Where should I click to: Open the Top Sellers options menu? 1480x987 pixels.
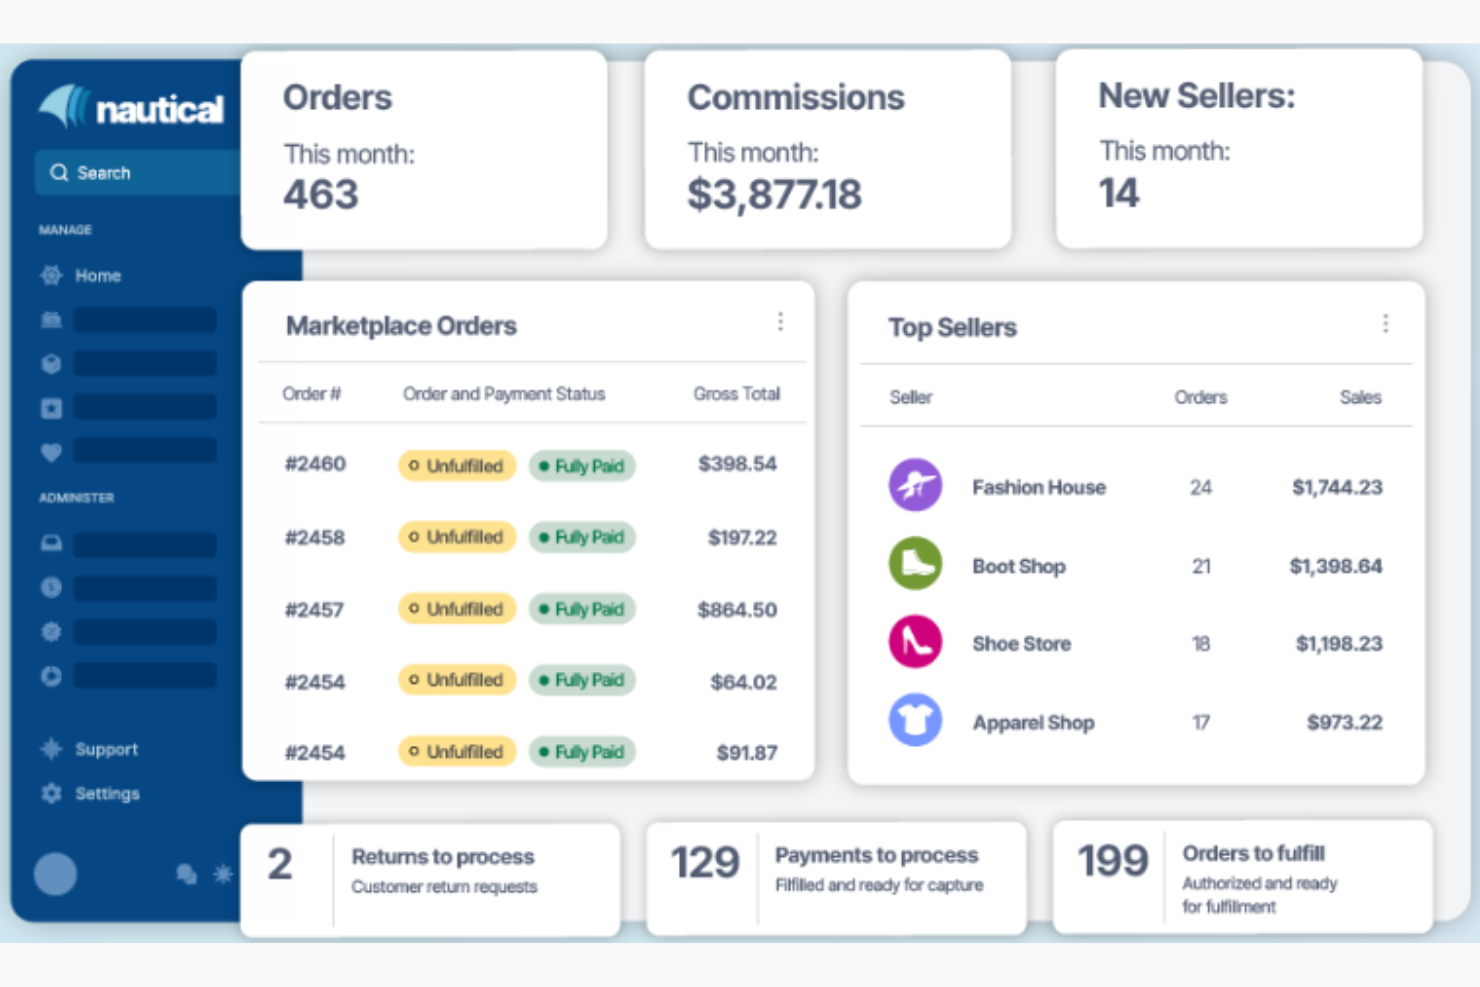(1386, 323)
